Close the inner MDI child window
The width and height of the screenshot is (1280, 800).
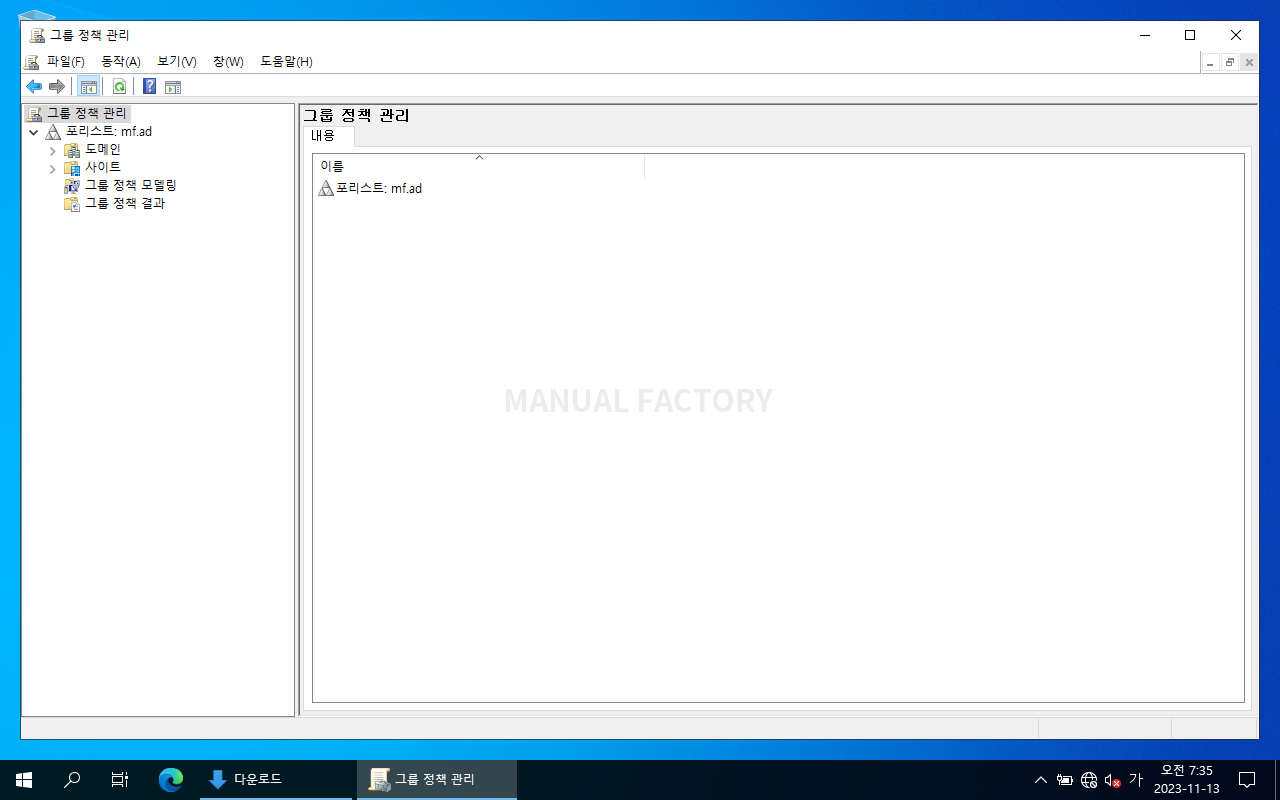[x=1249, y=62]
